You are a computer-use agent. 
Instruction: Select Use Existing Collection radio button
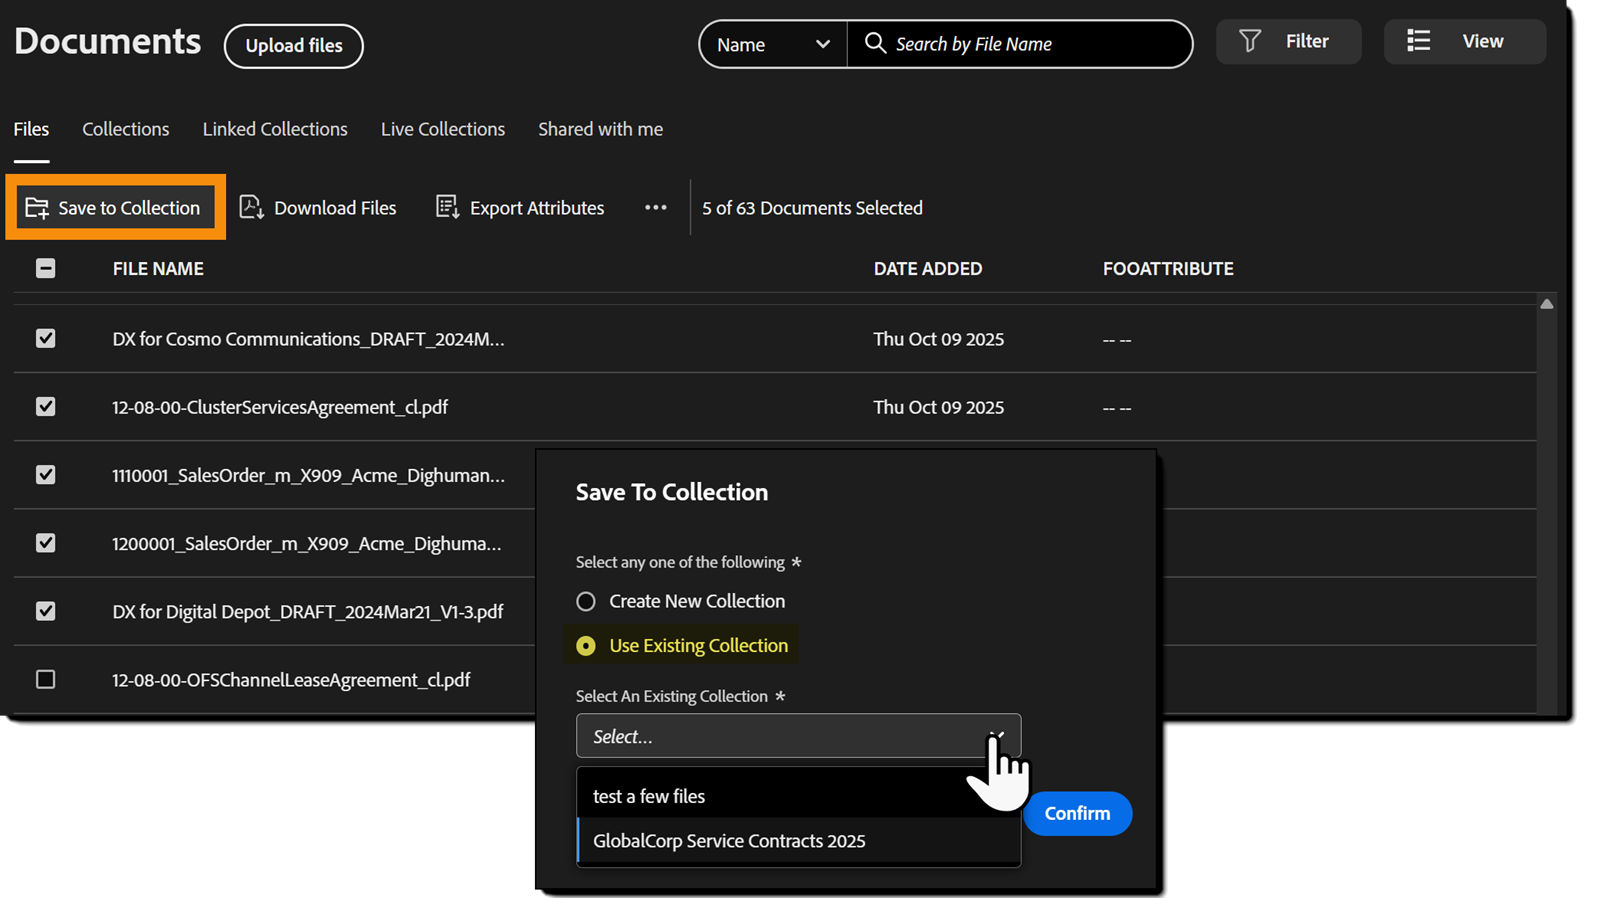coord(586,646)
